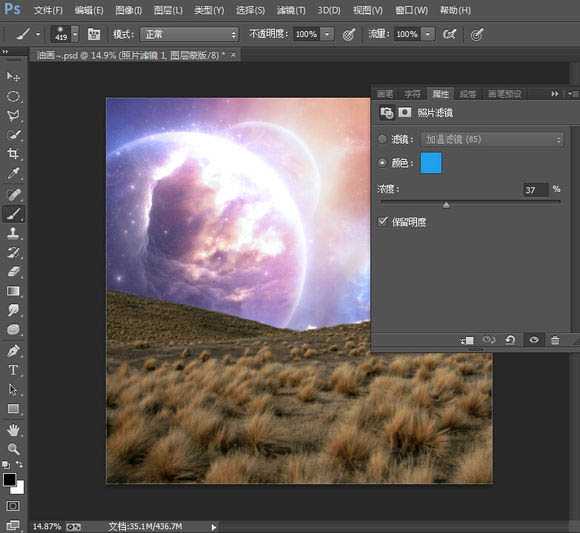
Task: Select the Crop tool
Action: click(x=13, y=154)
